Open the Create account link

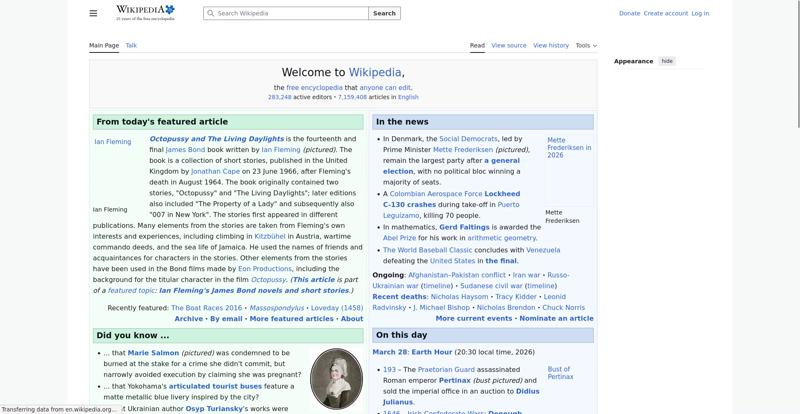click(x=665, y=14)
